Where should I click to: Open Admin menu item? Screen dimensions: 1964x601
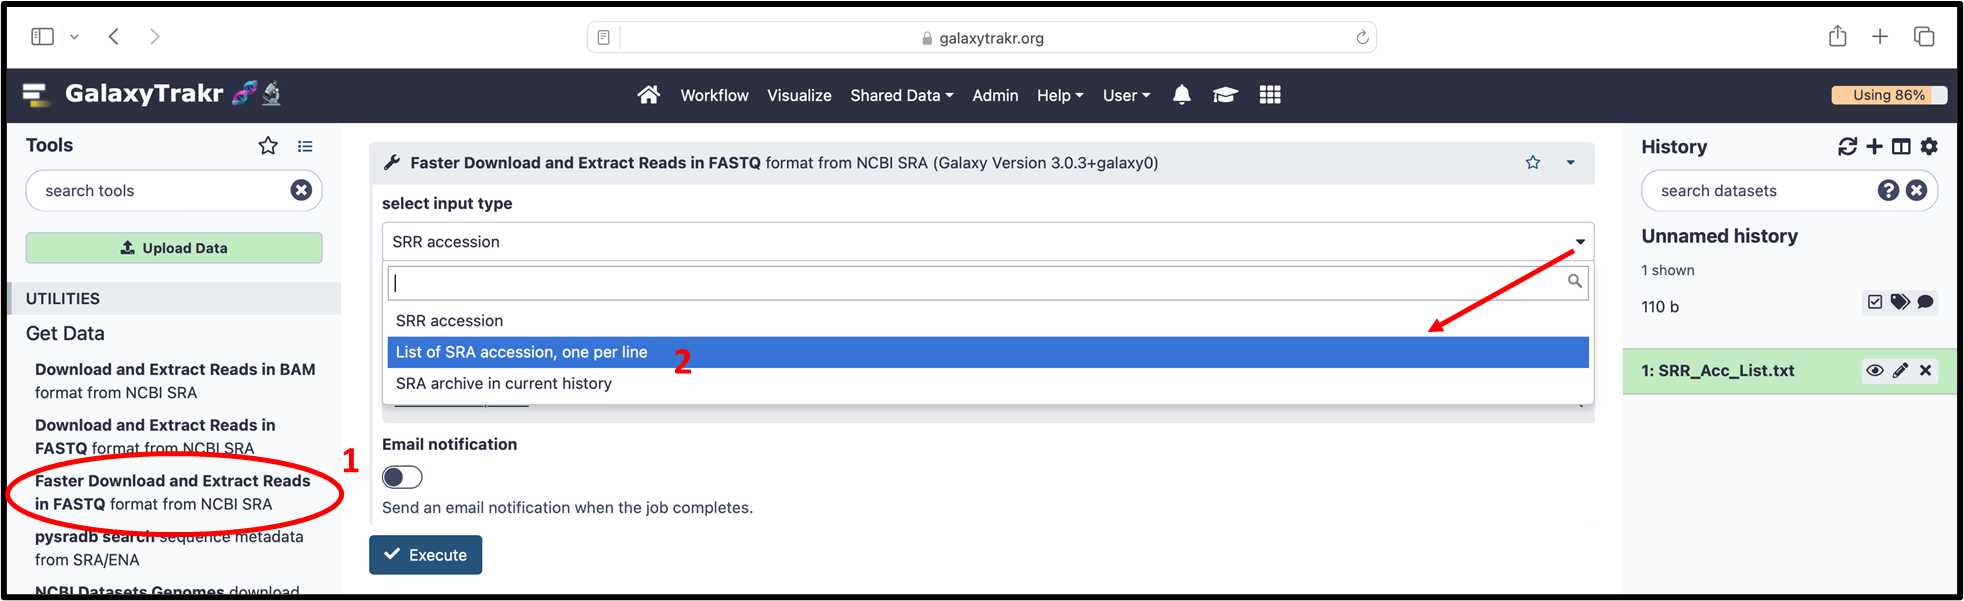click(x=995, y=95)
